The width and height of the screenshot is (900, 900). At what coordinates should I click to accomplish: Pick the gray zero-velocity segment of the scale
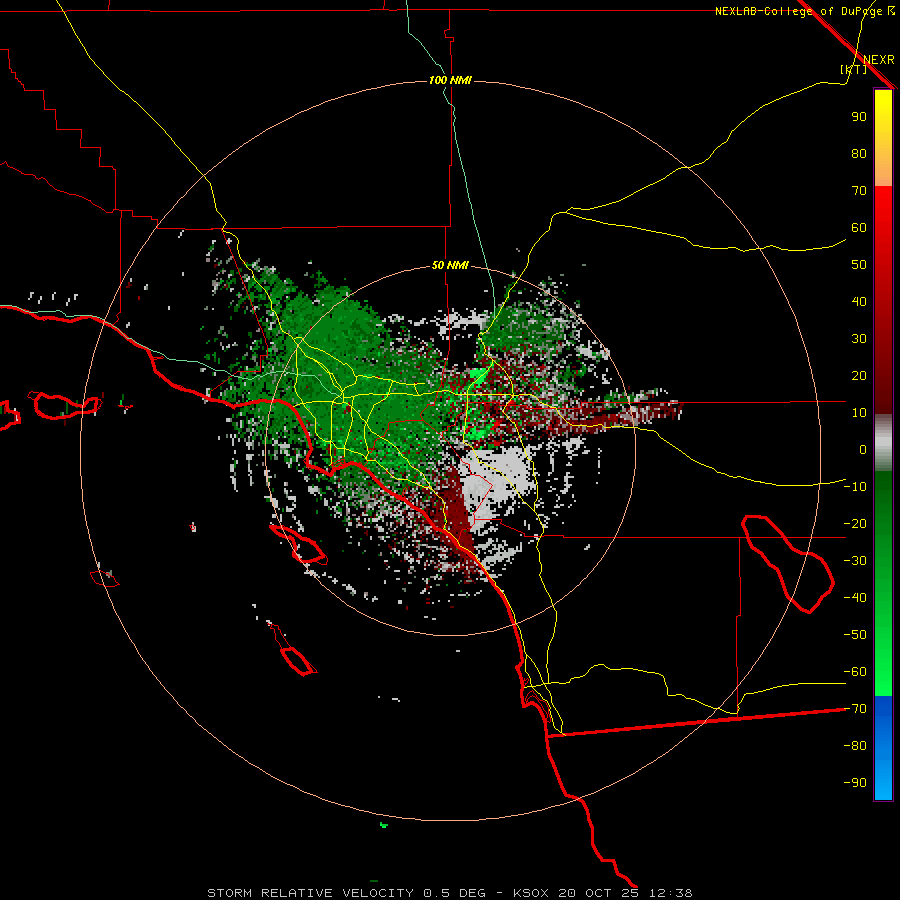point(883,443)
